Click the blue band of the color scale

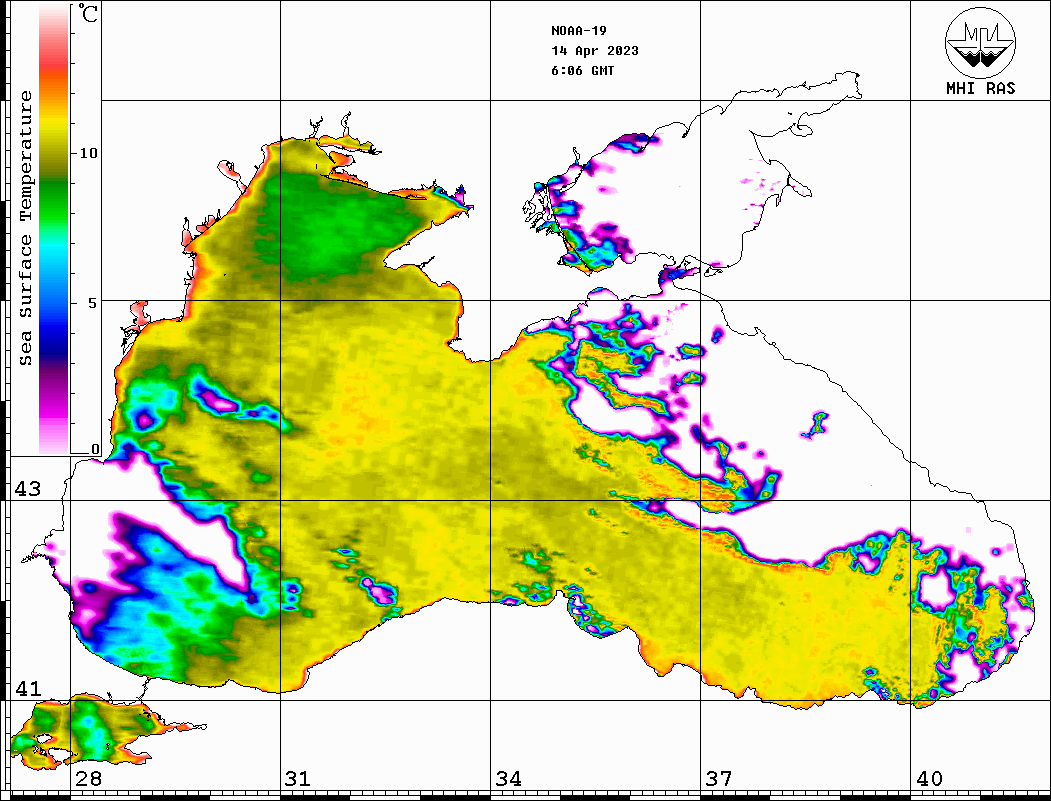(54, 322)
